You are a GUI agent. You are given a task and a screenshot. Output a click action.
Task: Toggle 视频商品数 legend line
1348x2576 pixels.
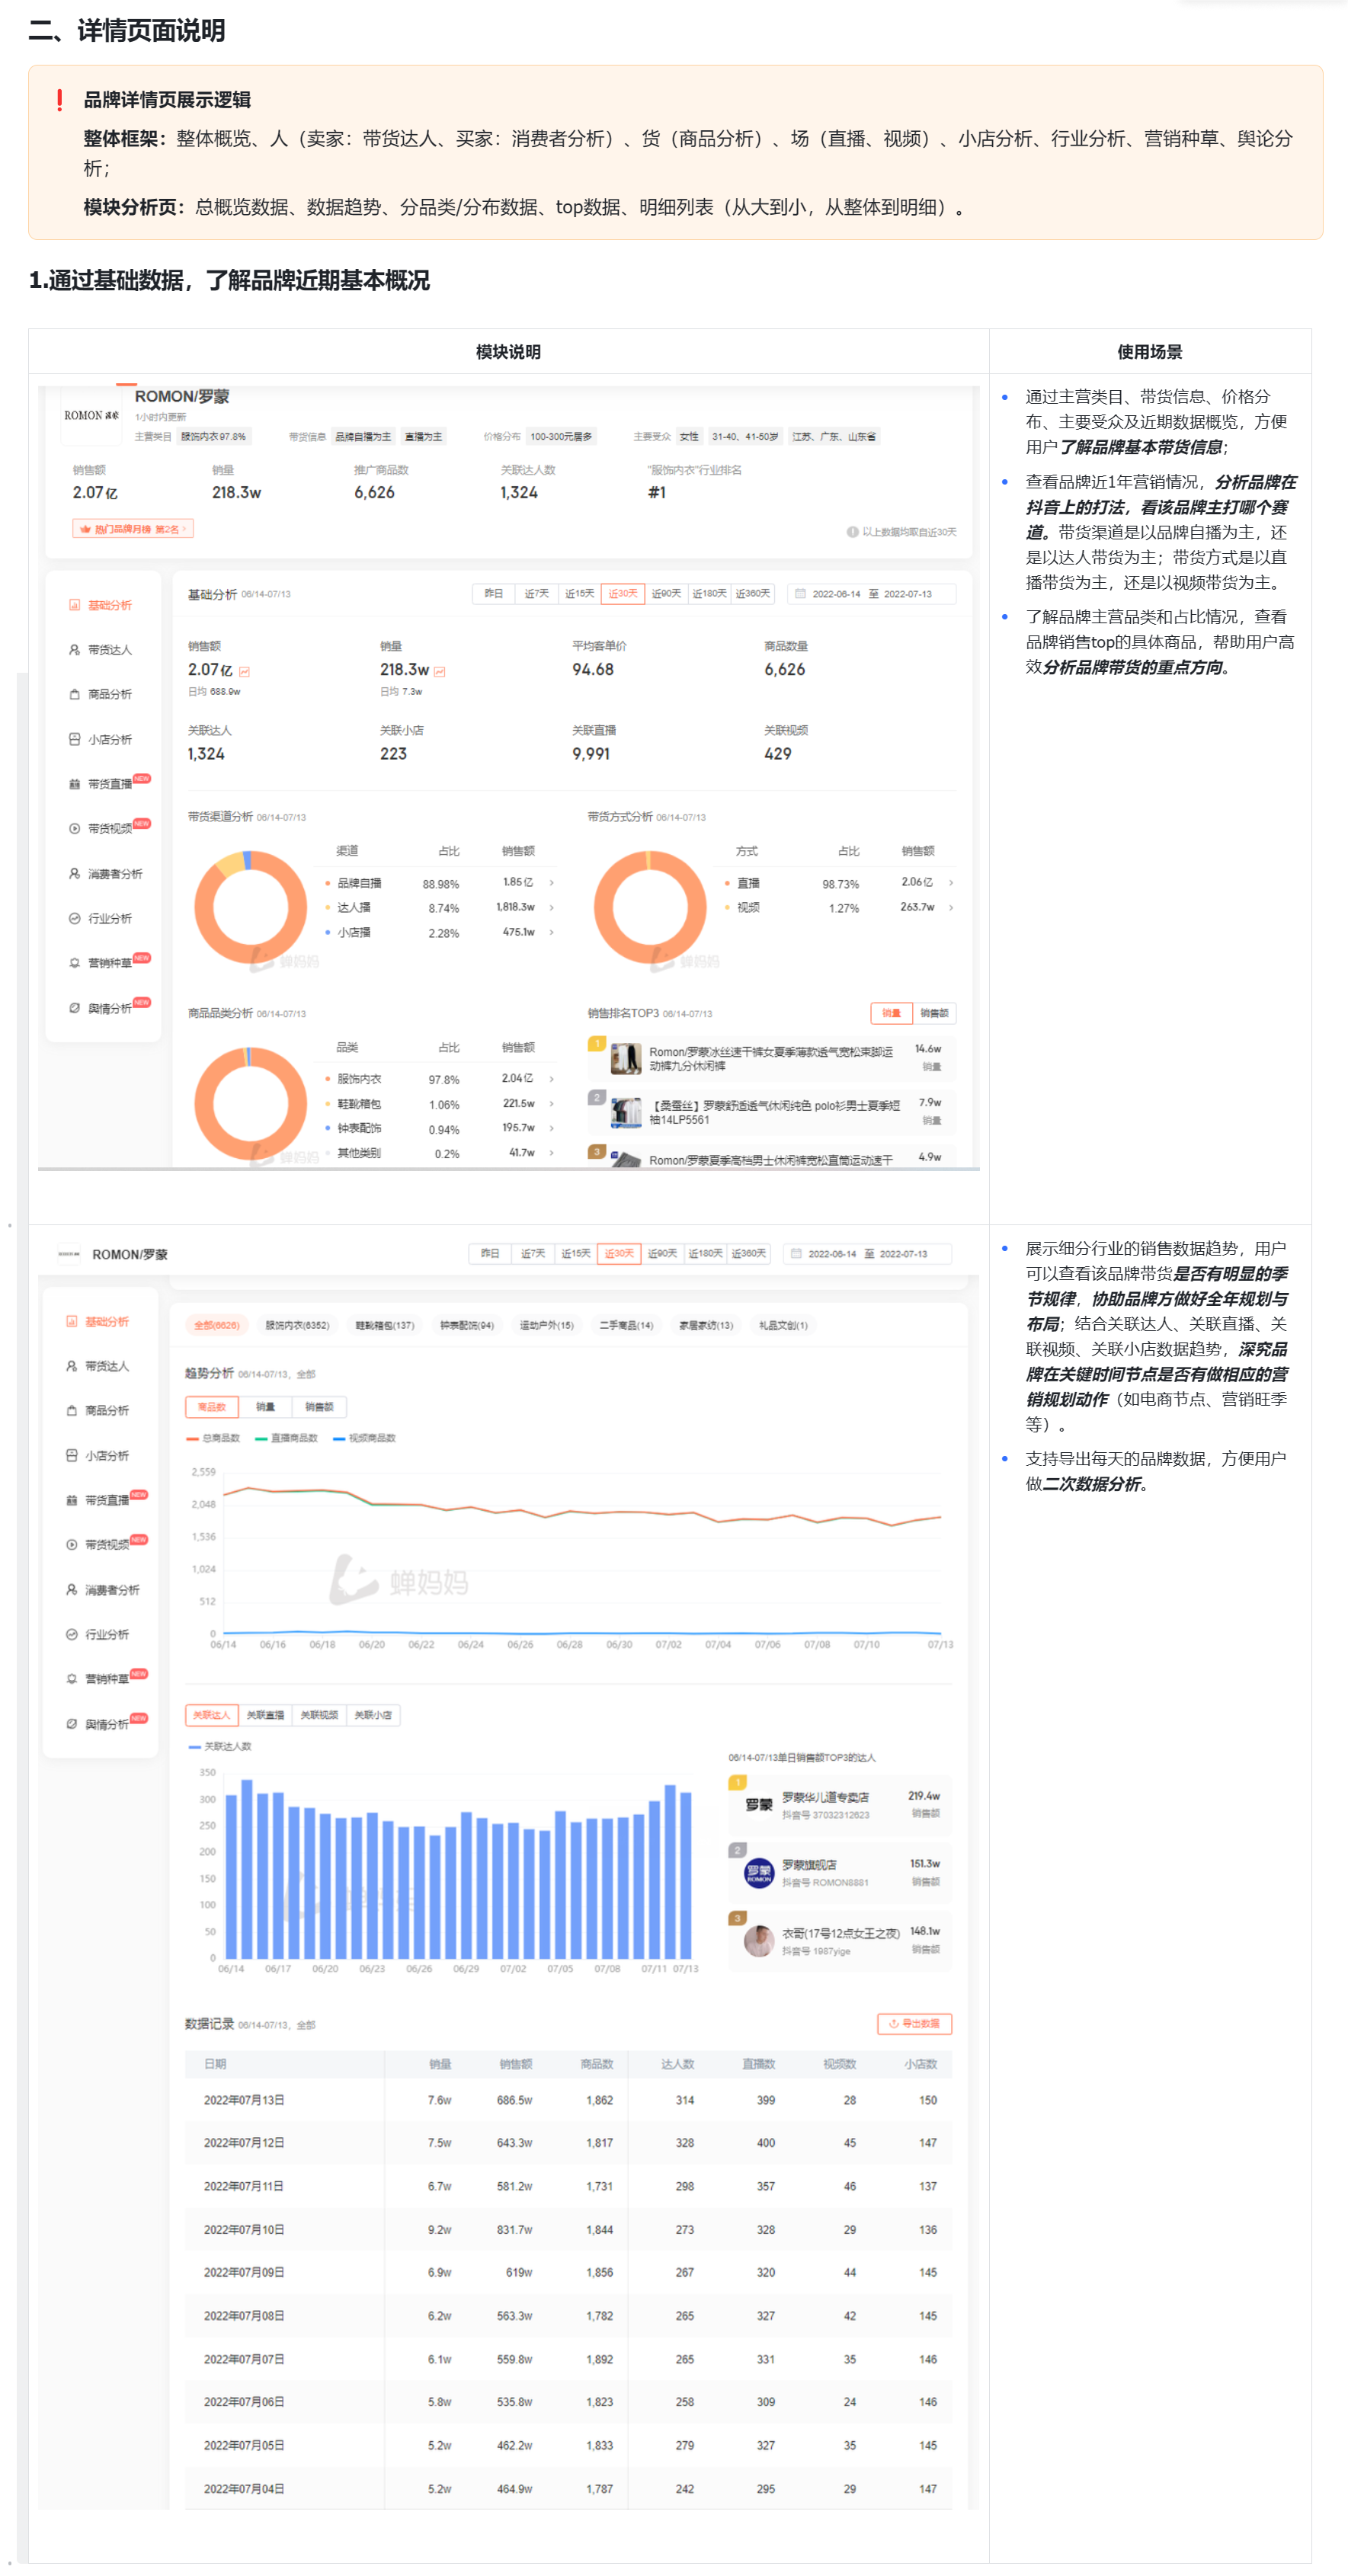click(364, 1438)
